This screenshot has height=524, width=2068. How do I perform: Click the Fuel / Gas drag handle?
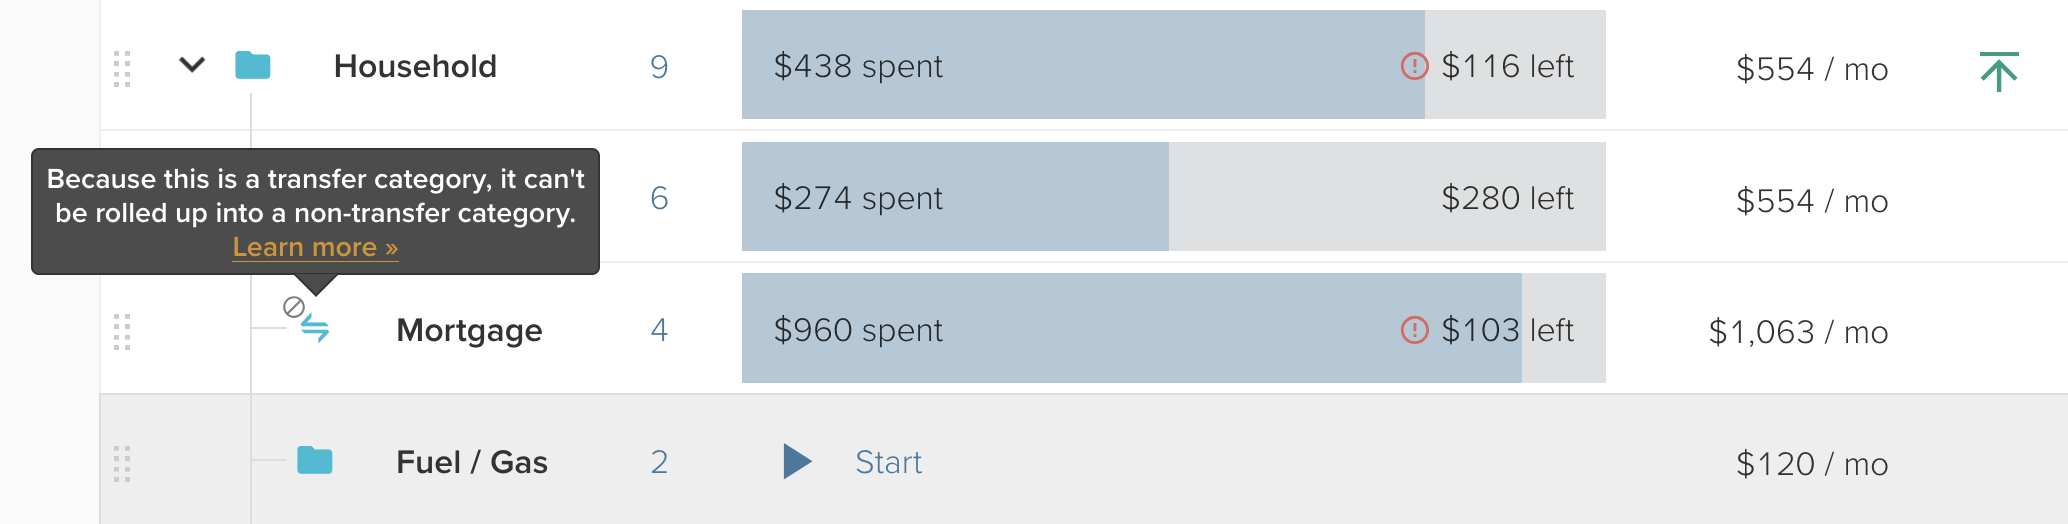coord(122,464)
